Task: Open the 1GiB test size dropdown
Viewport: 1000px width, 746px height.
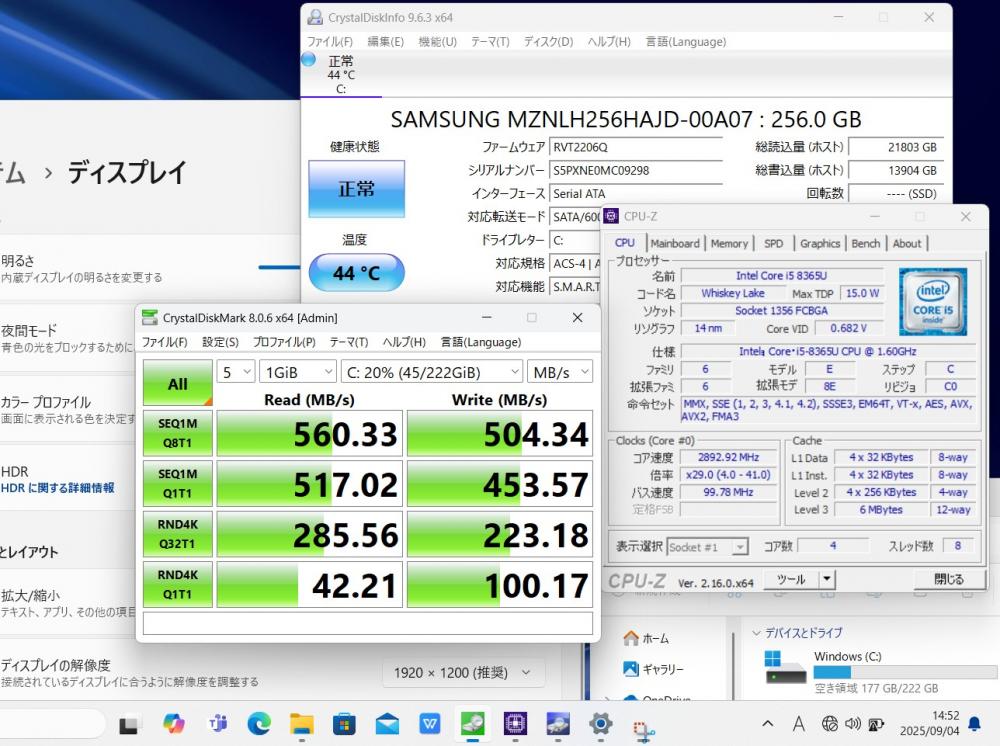Action: click(298, 372)
